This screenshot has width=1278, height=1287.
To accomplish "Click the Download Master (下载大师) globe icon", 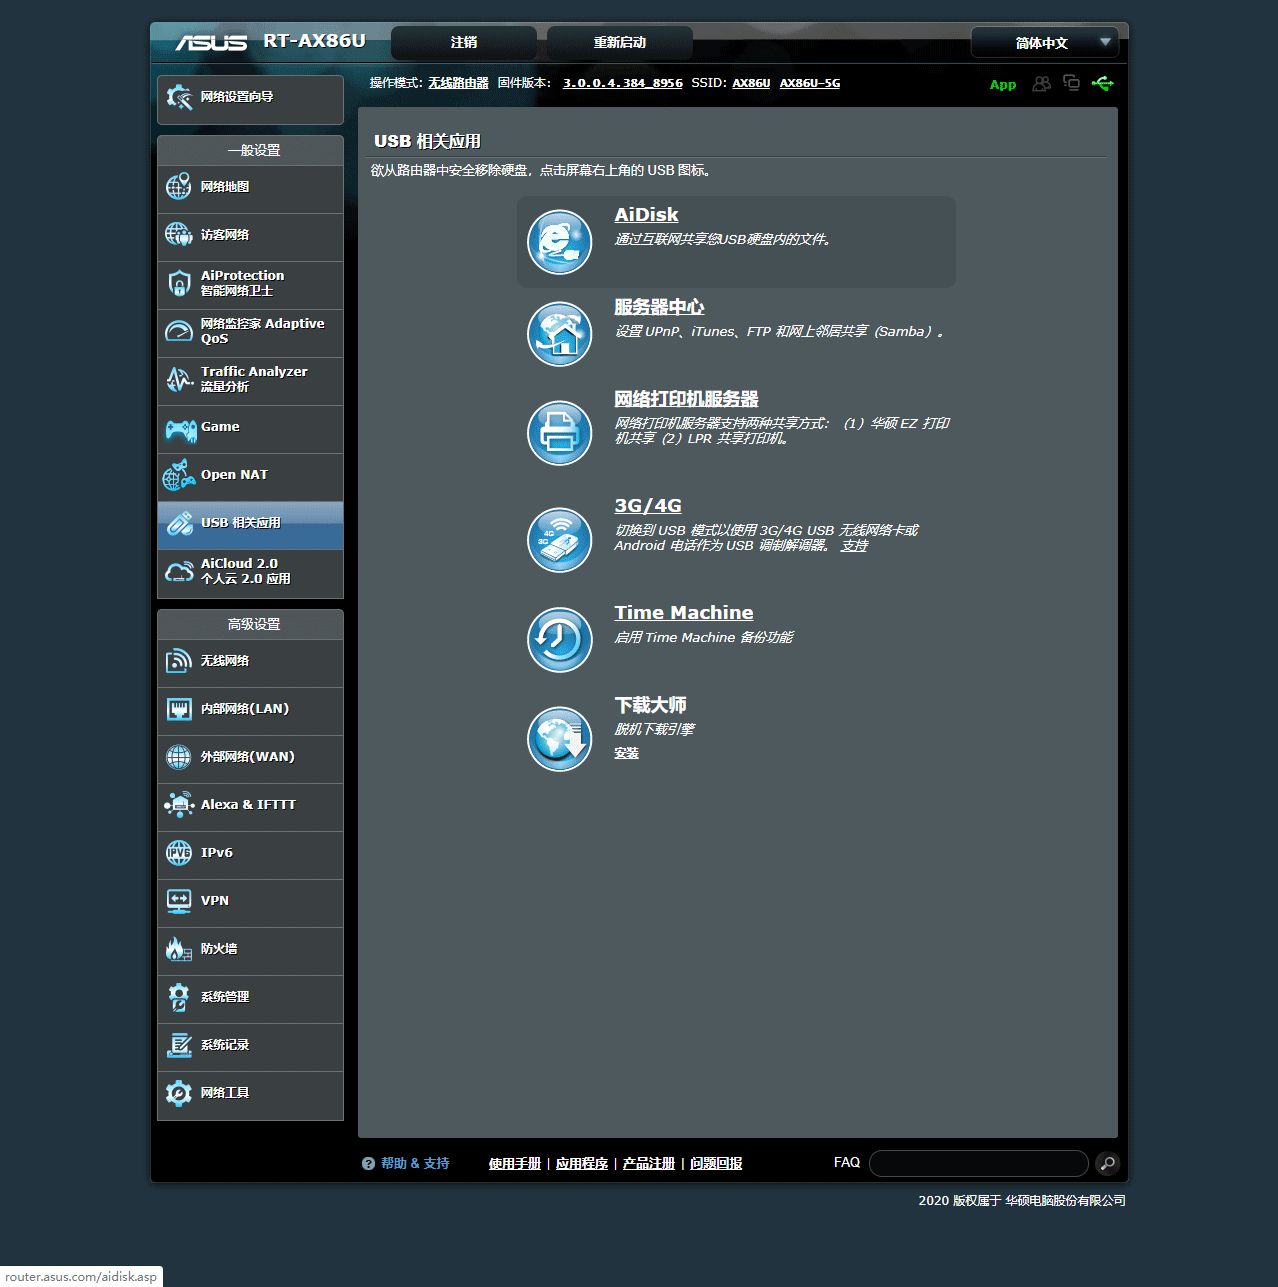I will tap(559, 739).
